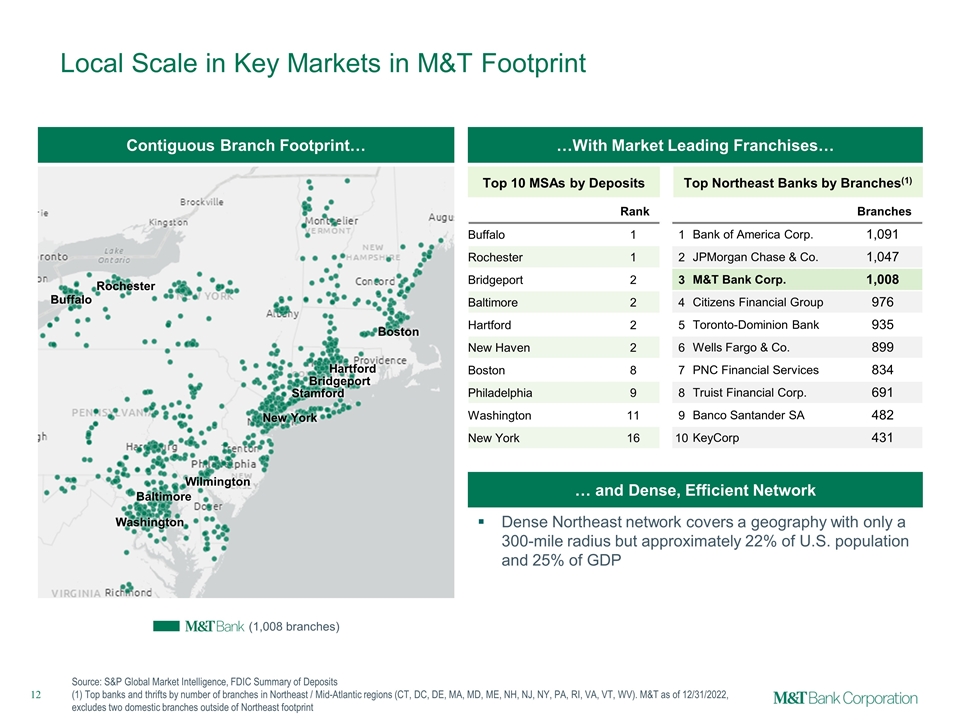Click the page number 12 in the footer
960x720 pixels.
click(x=37, y=694)
